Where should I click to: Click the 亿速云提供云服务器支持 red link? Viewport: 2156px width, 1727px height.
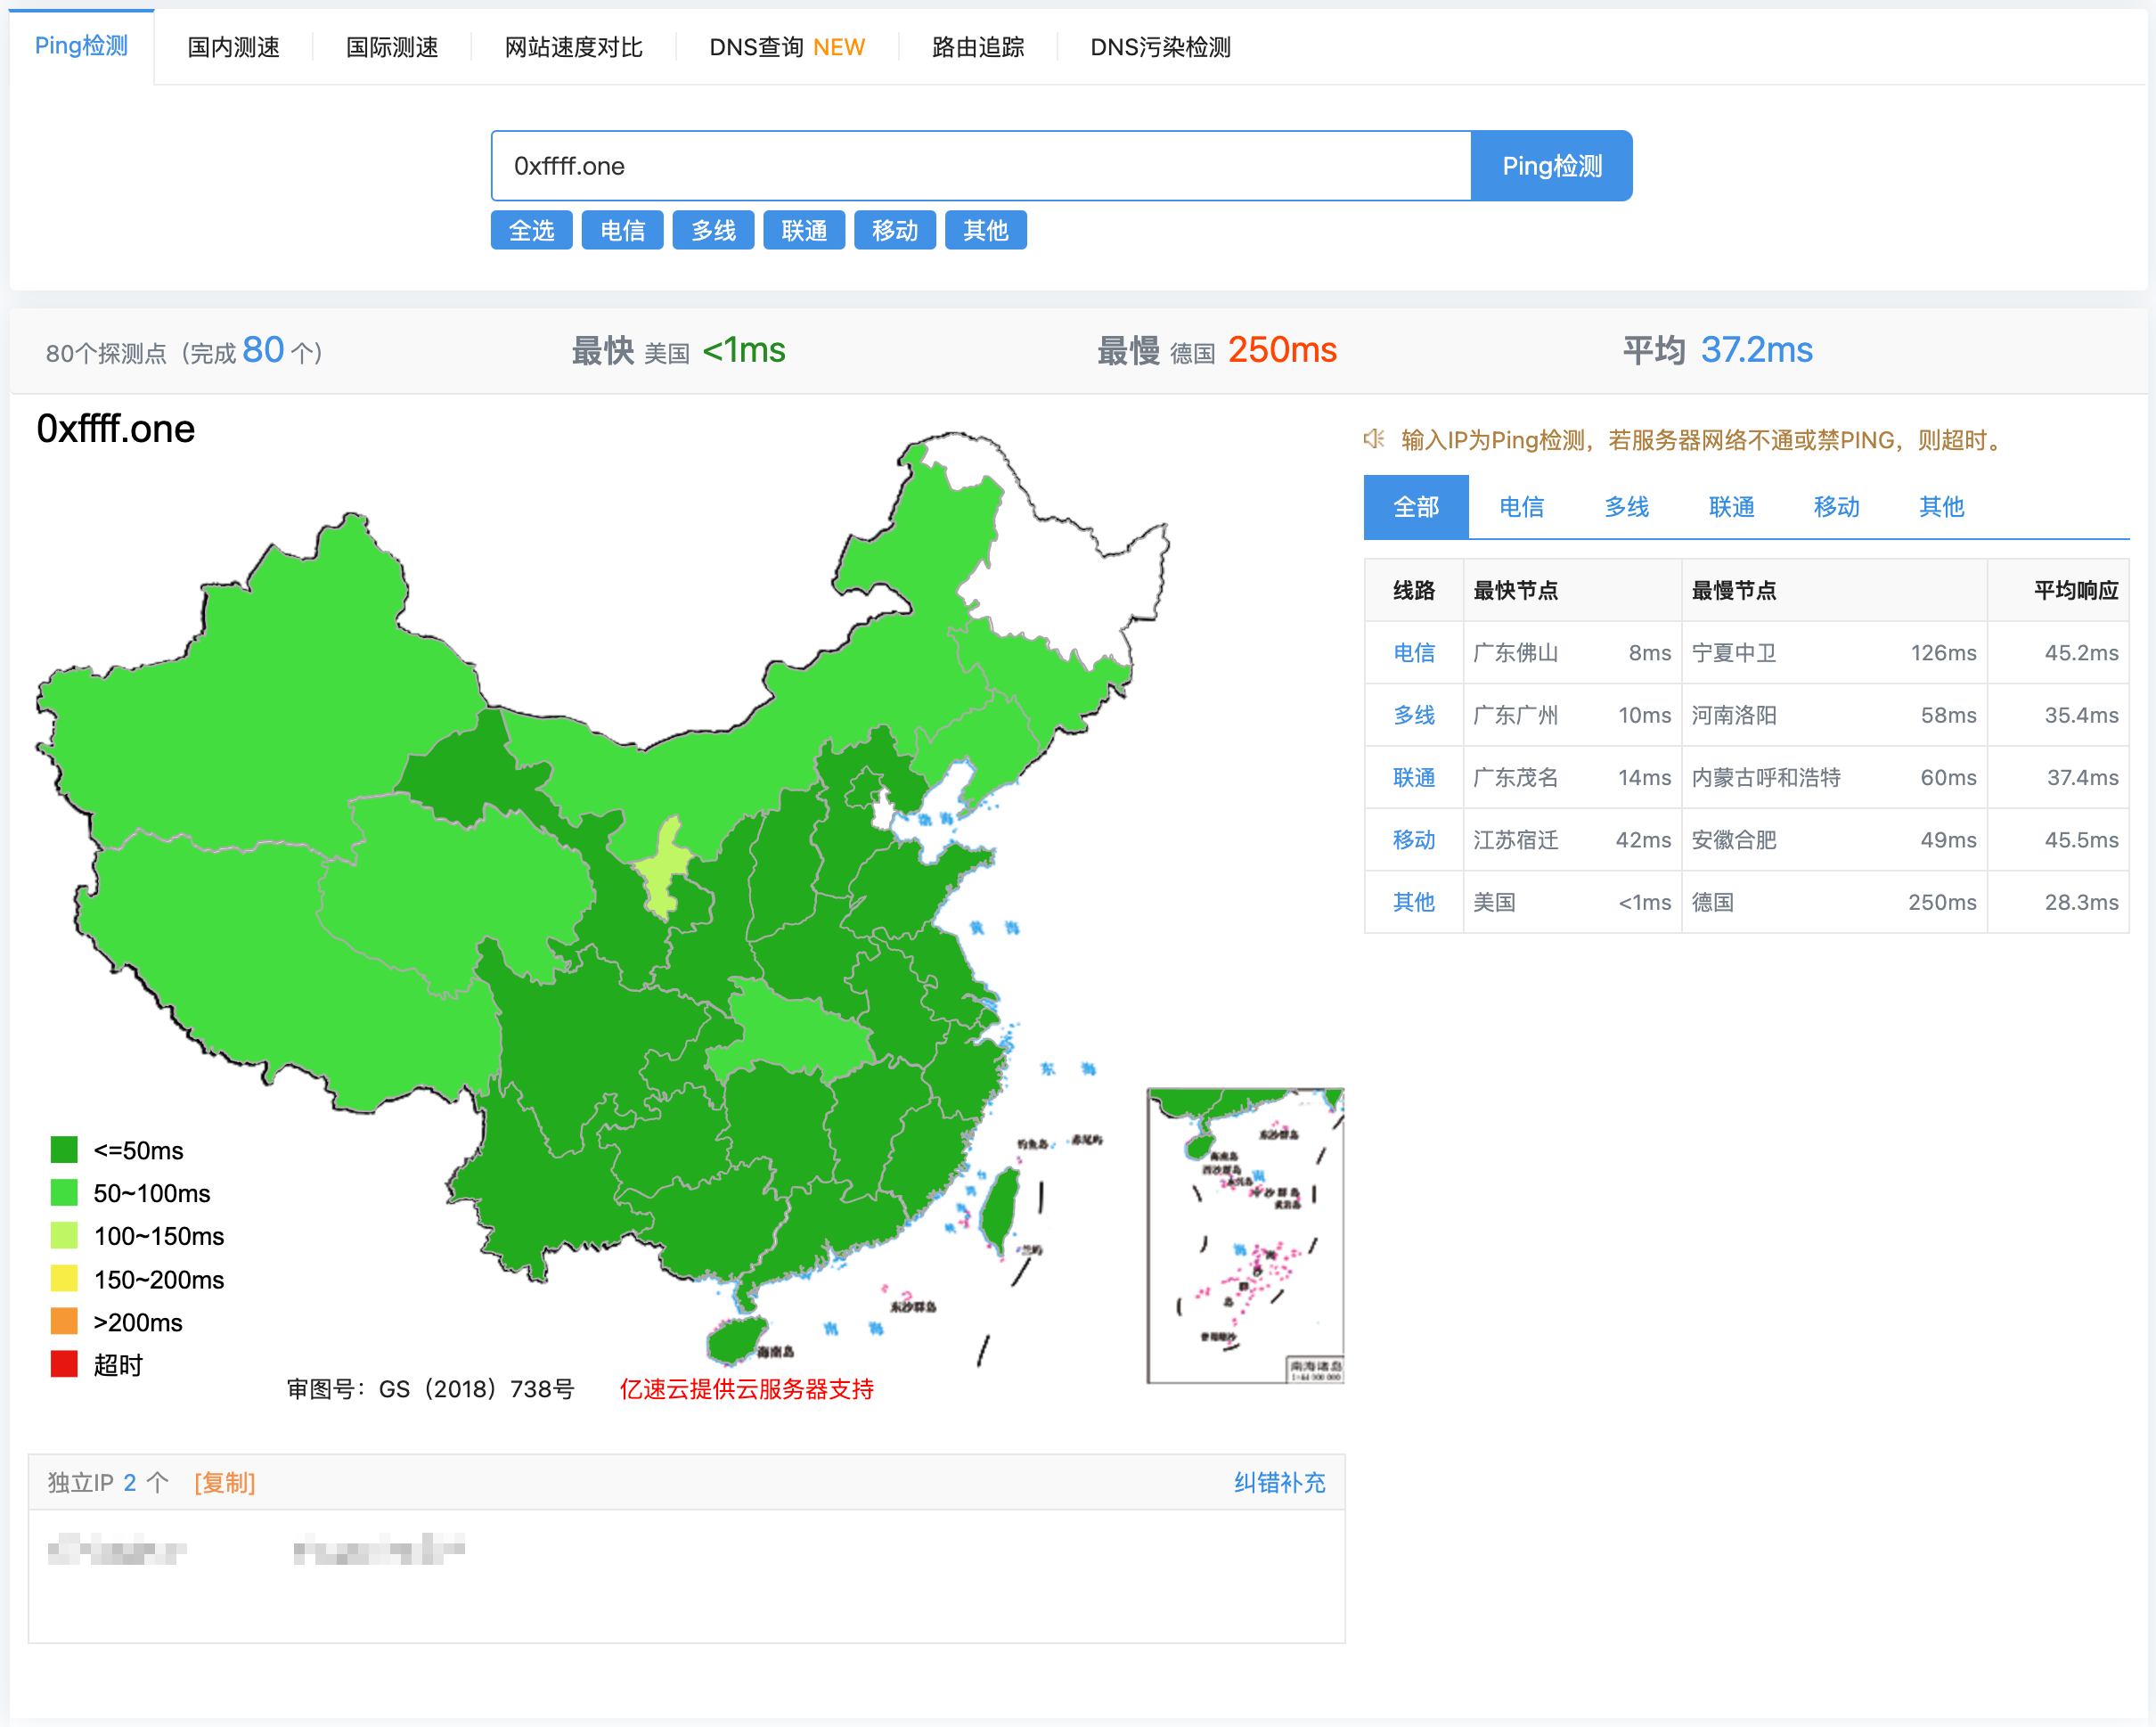click(x=746, y=1389)
